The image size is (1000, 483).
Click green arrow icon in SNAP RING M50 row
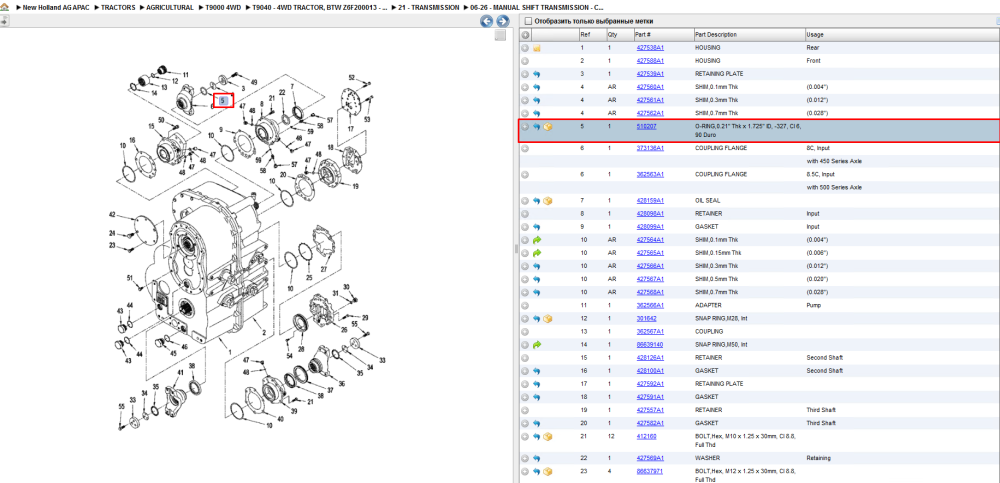[x=536, y=345]
